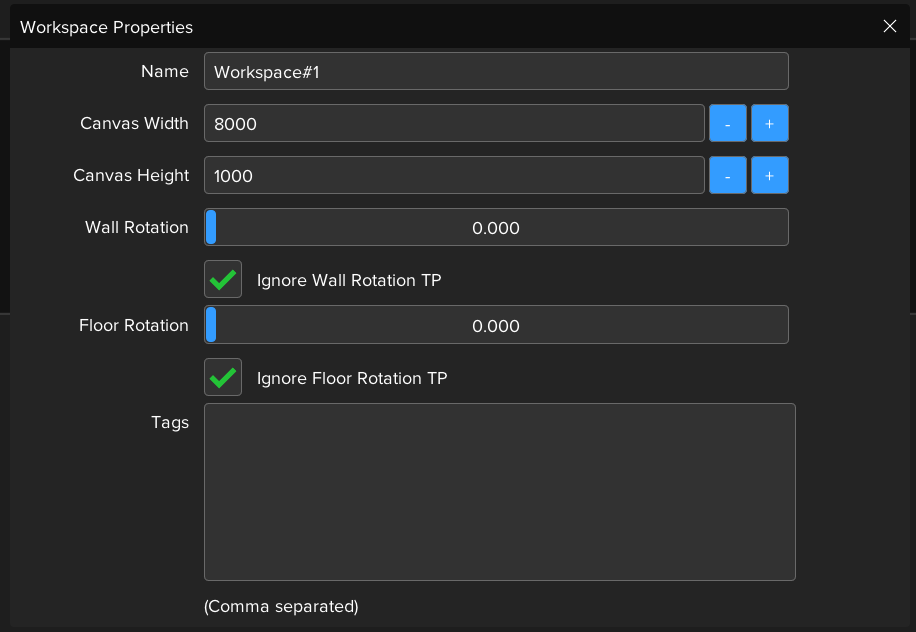Click the "Ignore Wall Rotation TP" label text

tap(349, 280)
